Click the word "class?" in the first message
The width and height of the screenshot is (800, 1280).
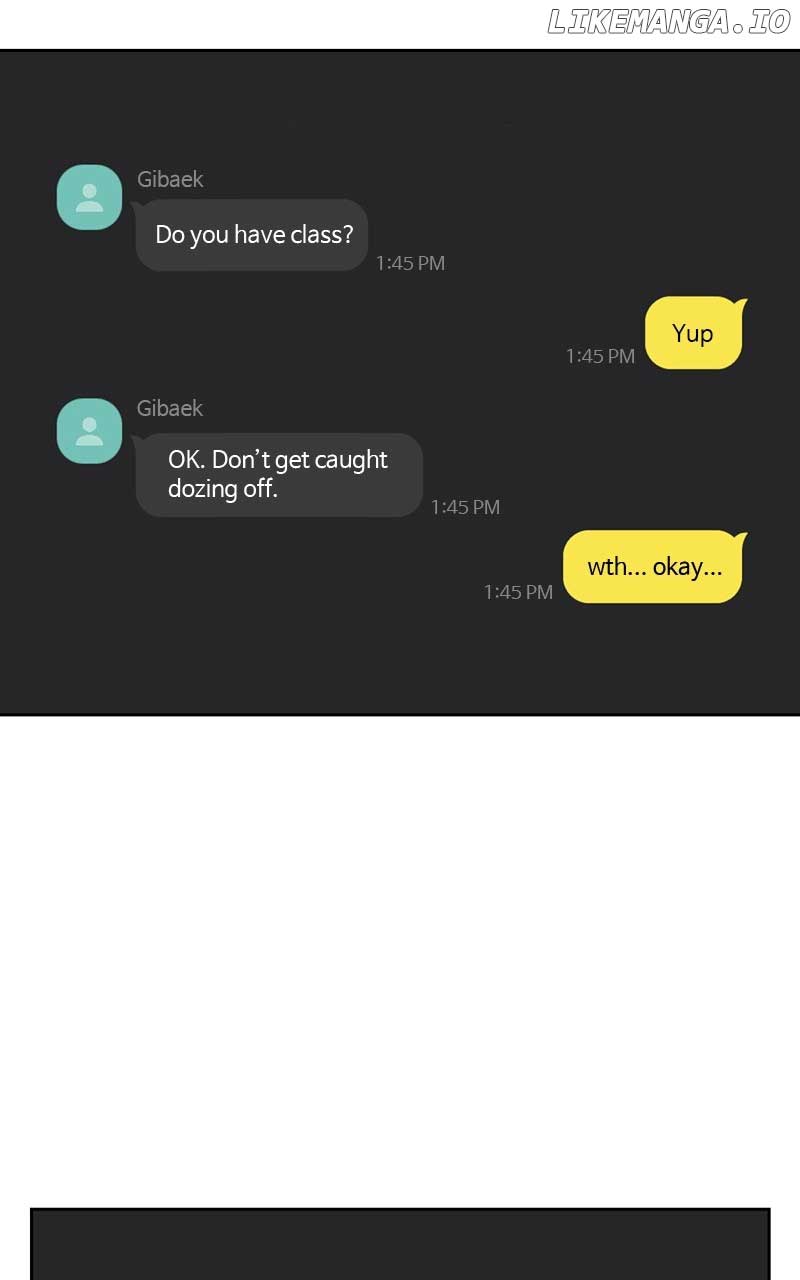click(x=322, y=235)
